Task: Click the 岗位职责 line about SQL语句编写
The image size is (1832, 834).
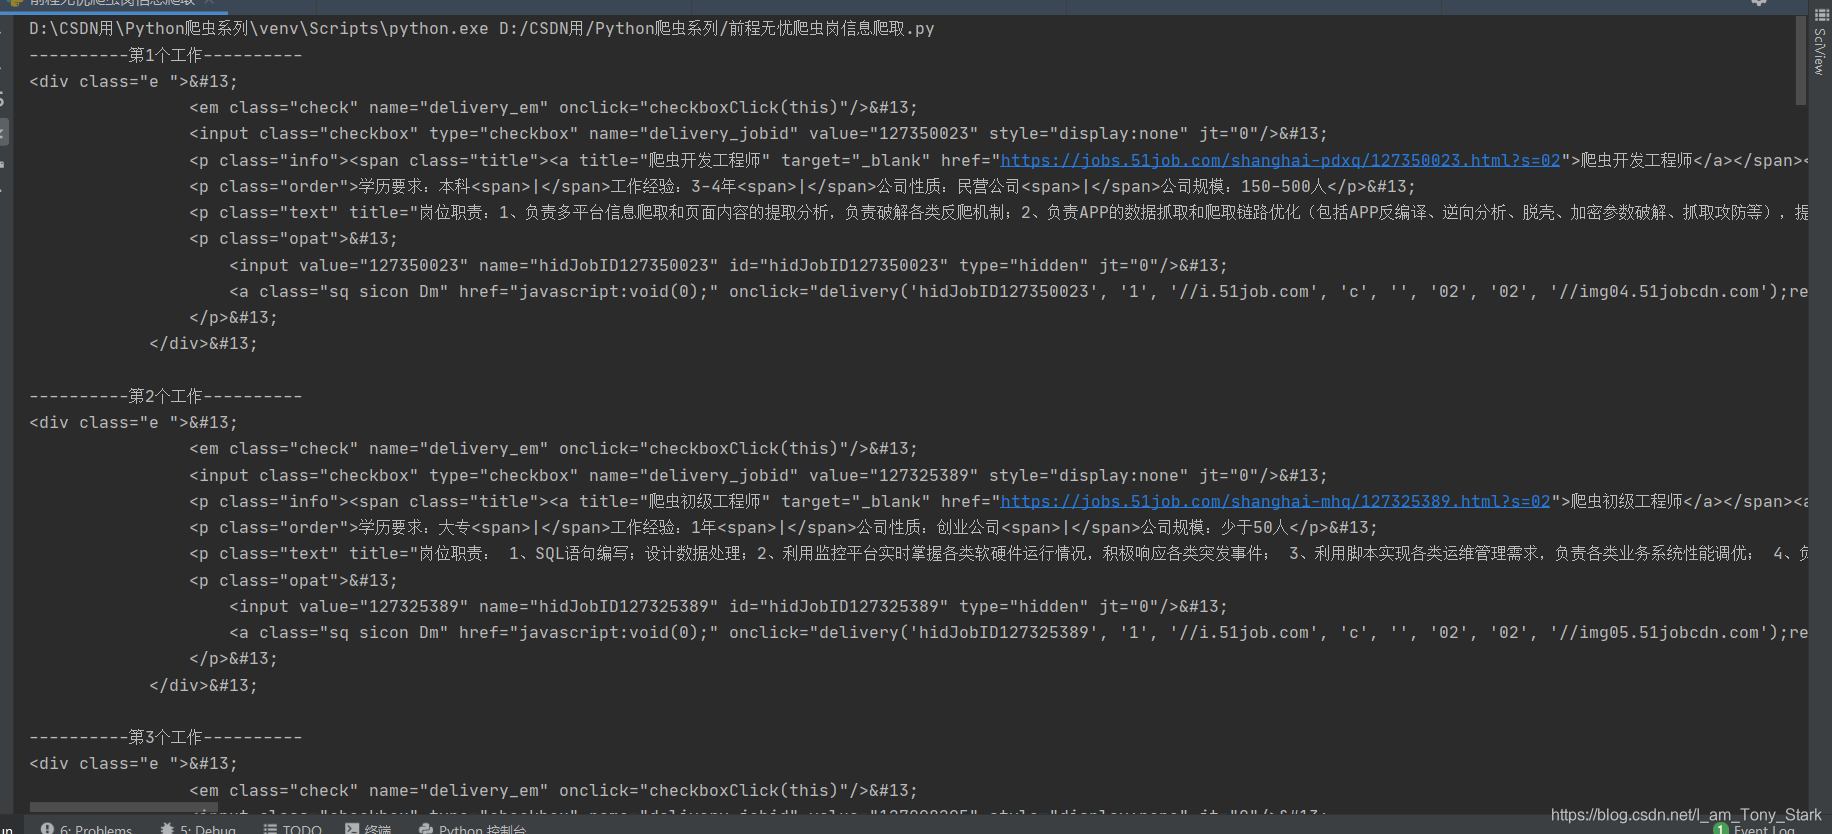Action: tap(998, 553)
